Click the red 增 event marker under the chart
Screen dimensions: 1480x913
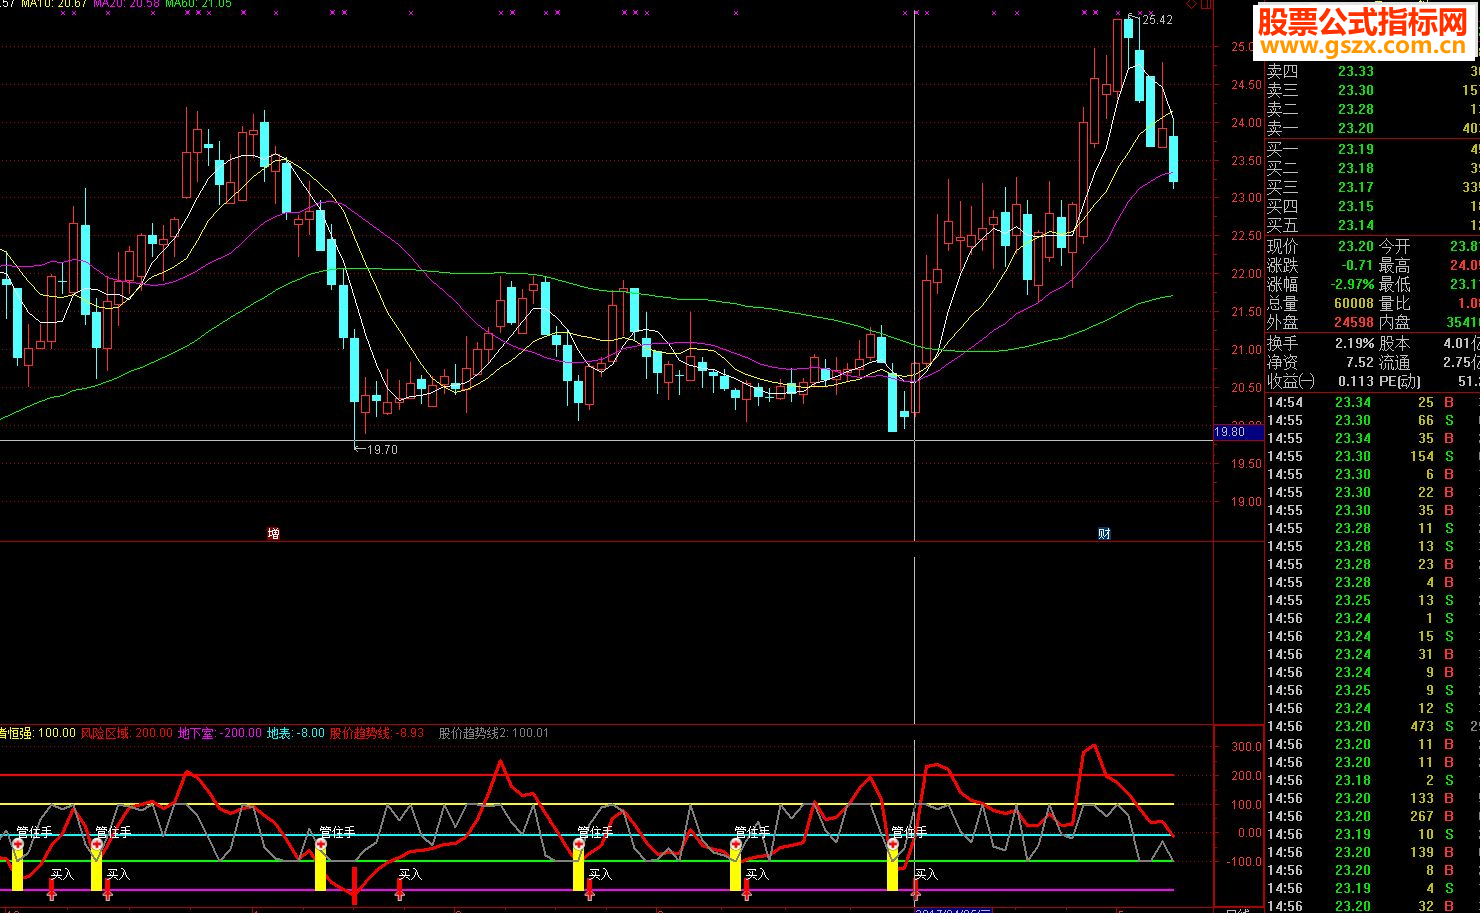[273, 534]
